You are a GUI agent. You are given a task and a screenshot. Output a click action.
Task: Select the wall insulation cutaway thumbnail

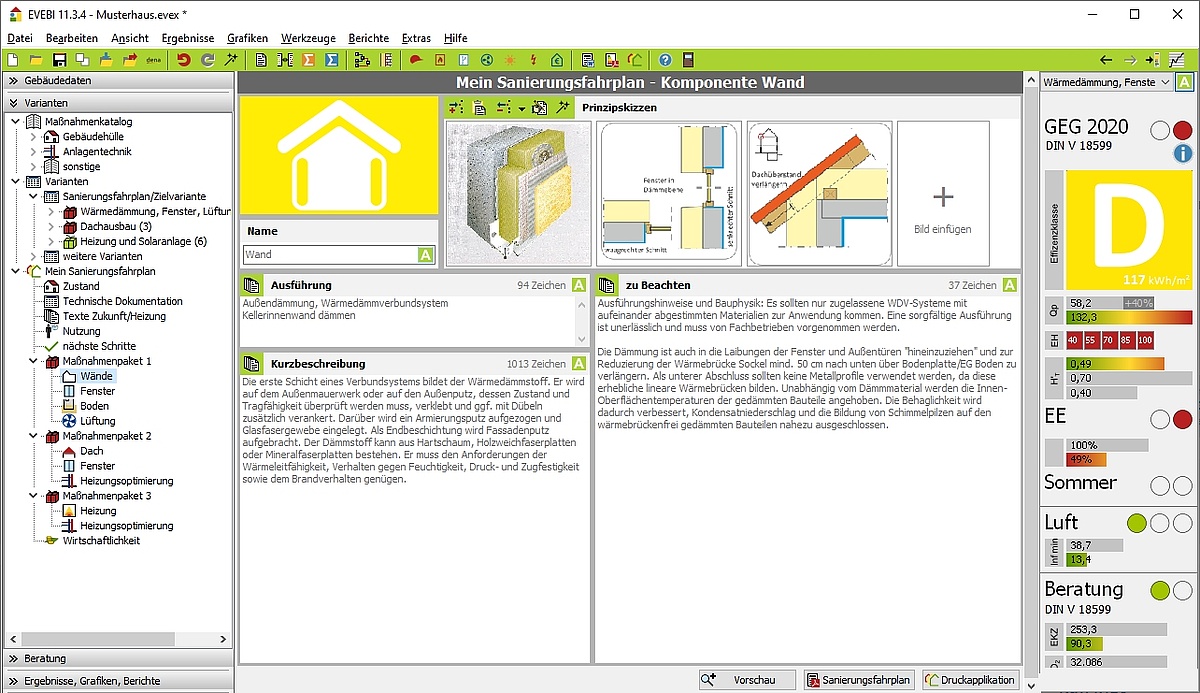[517, 194]
